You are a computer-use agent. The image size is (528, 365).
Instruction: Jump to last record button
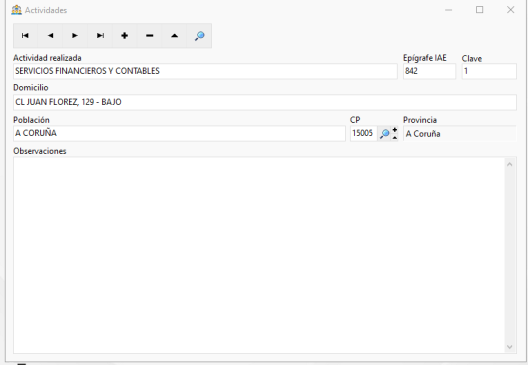pos(100,36)
